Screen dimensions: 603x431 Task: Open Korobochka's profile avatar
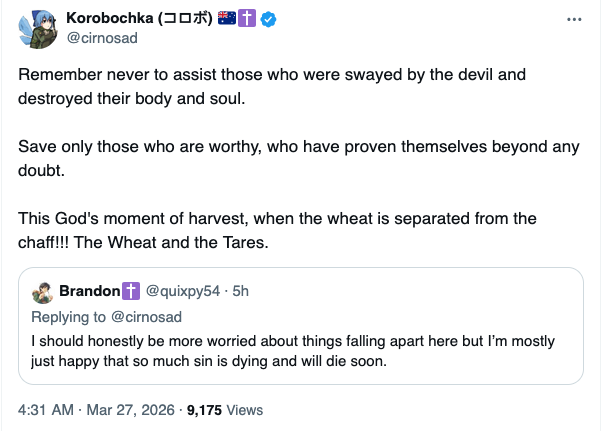coord(37,29)
